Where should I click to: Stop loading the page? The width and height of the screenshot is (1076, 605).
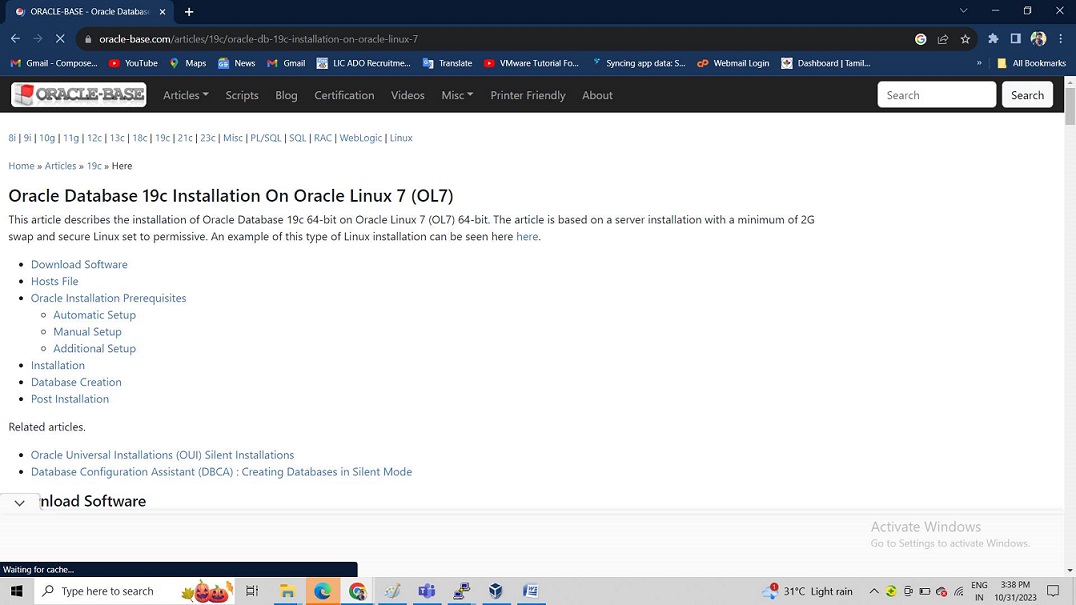coord(60,39)
